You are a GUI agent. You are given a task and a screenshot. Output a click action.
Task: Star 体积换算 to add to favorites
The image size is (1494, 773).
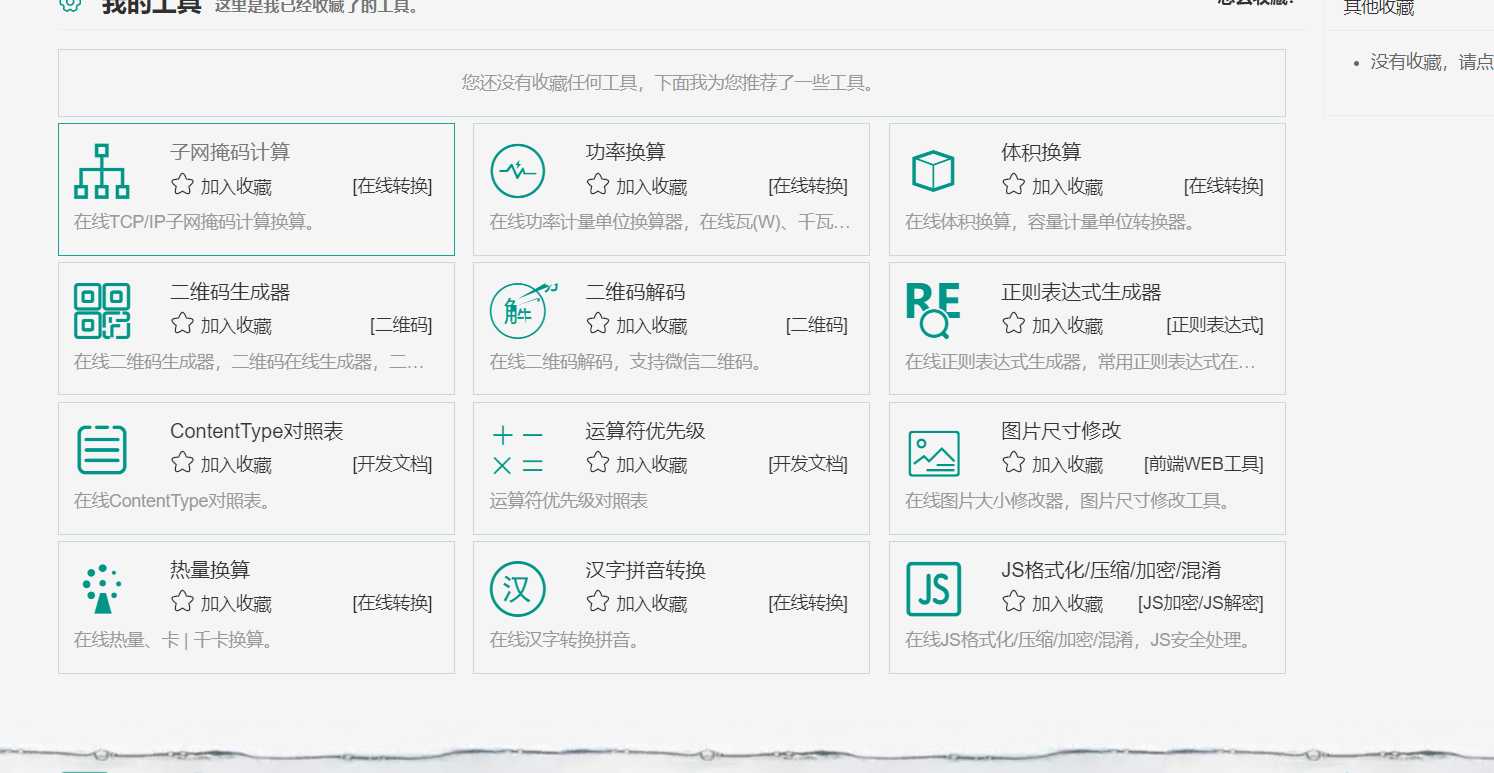1014,184
